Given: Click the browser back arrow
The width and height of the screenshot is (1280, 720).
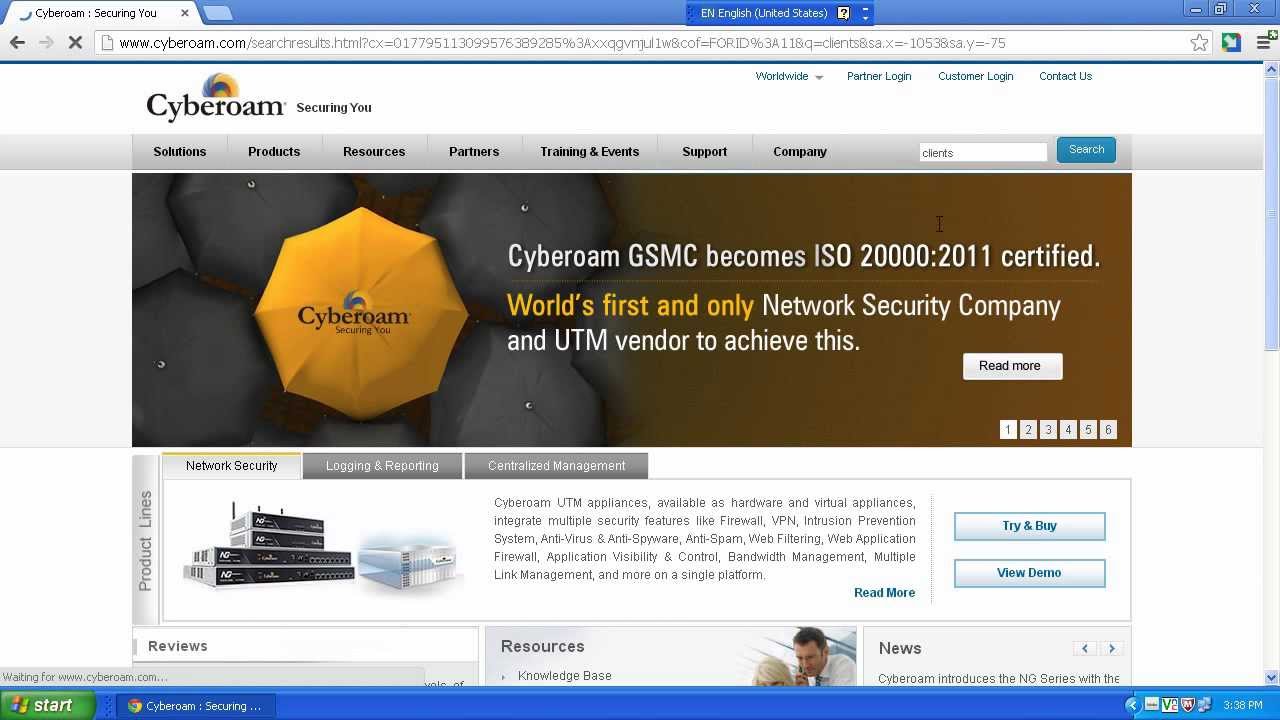Looking at the screenshot, I should point(17,42).
